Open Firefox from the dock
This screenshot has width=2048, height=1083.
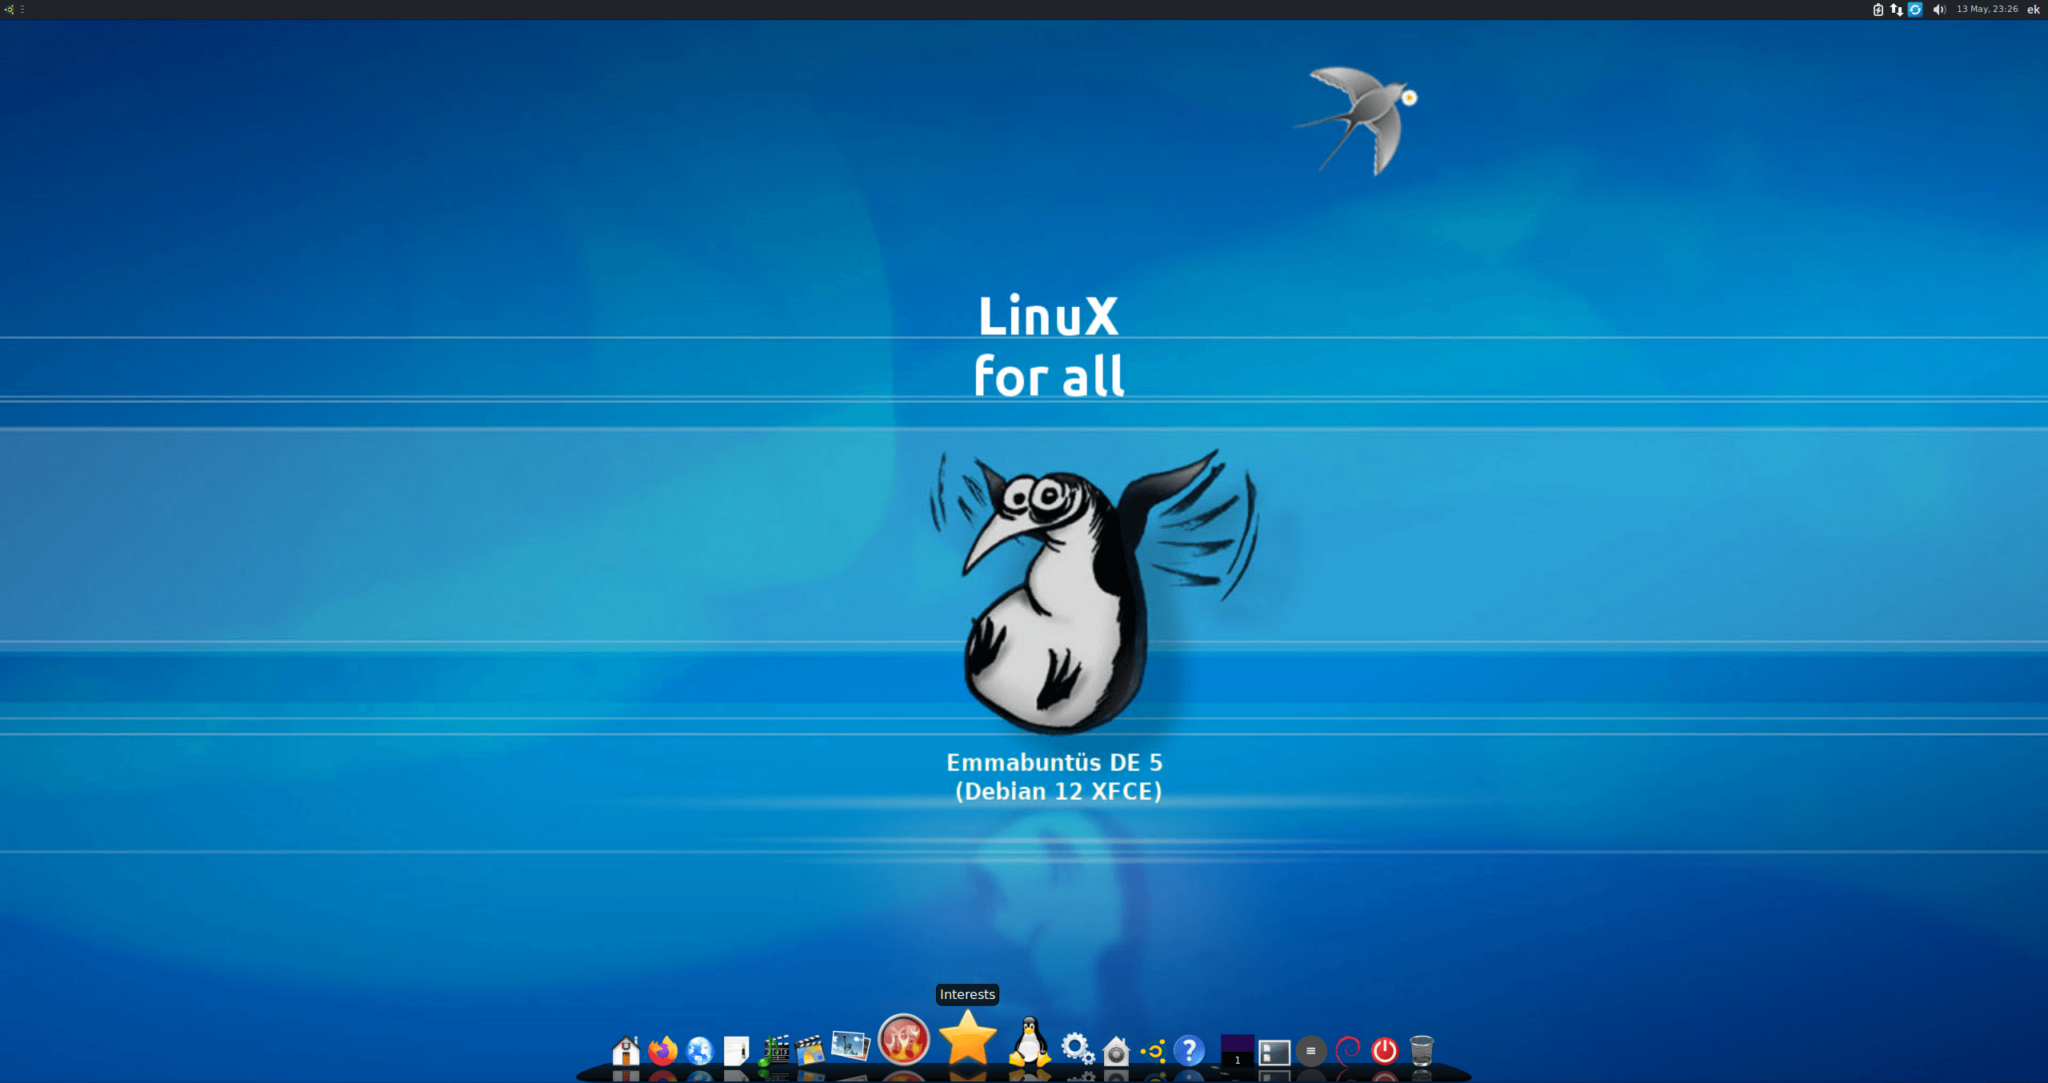(x=662, y=1048)
